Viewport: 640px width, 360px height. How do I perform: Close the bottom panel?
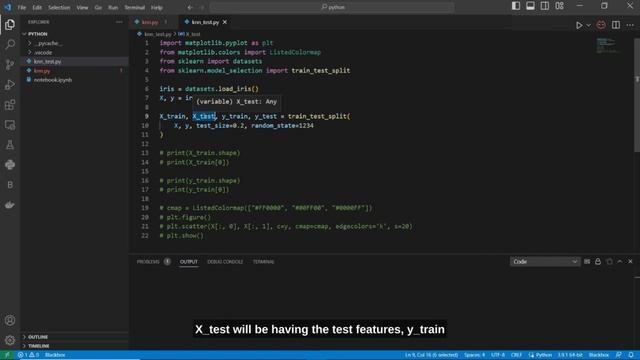[x=630, y=262]
